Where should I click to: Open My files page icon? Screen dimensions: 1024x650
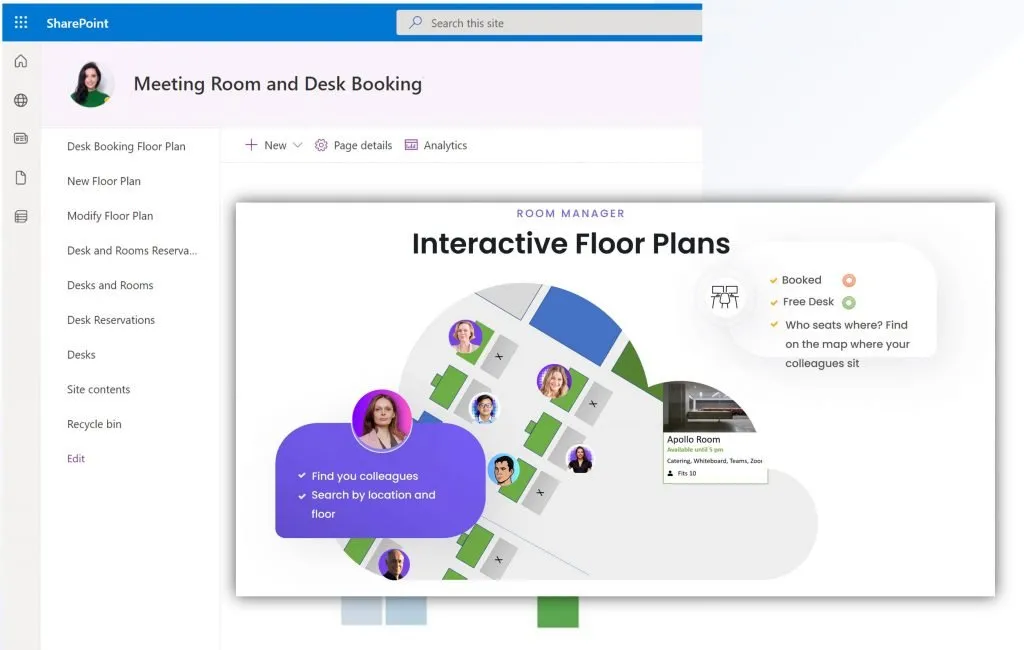[x=21, y=178]
